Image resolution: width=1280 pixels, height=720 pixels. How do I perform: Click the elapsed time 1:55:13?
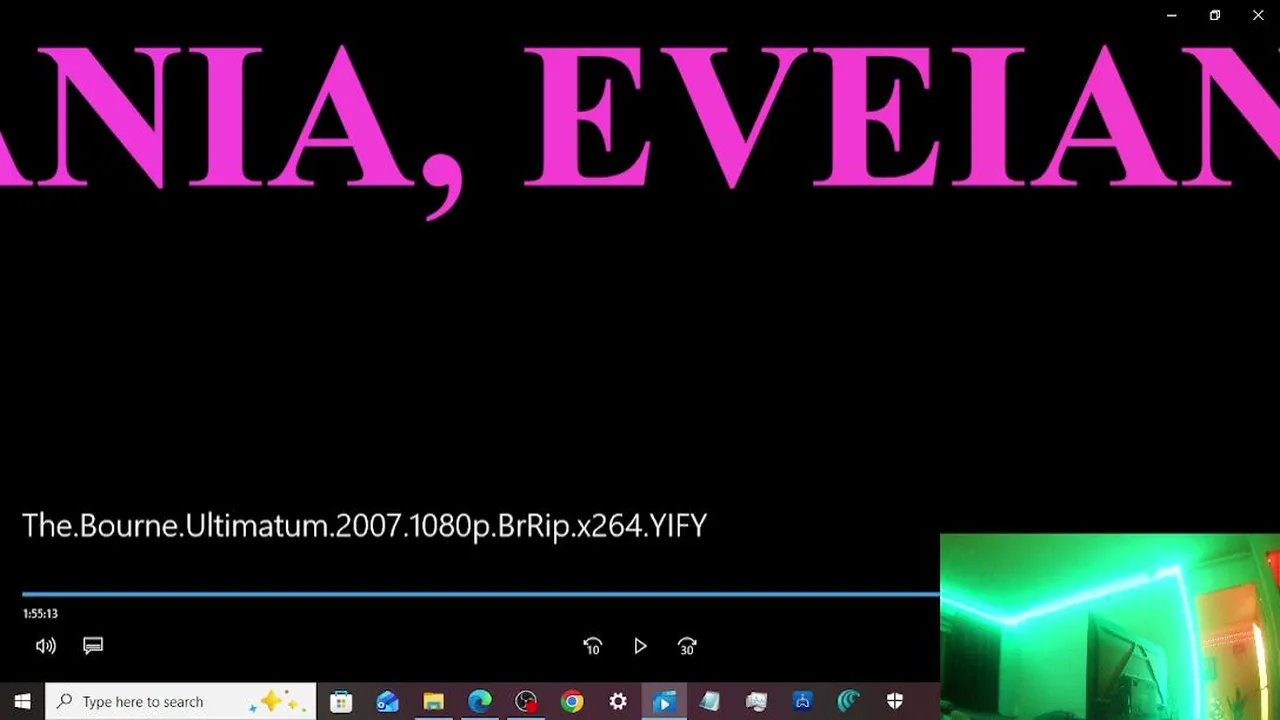tap(40, 614)
